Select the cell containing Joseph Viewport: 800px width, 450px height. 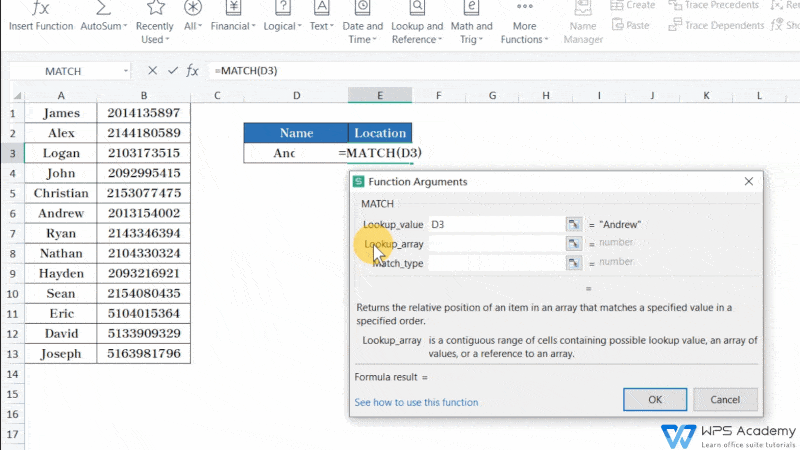pos(61,354)
